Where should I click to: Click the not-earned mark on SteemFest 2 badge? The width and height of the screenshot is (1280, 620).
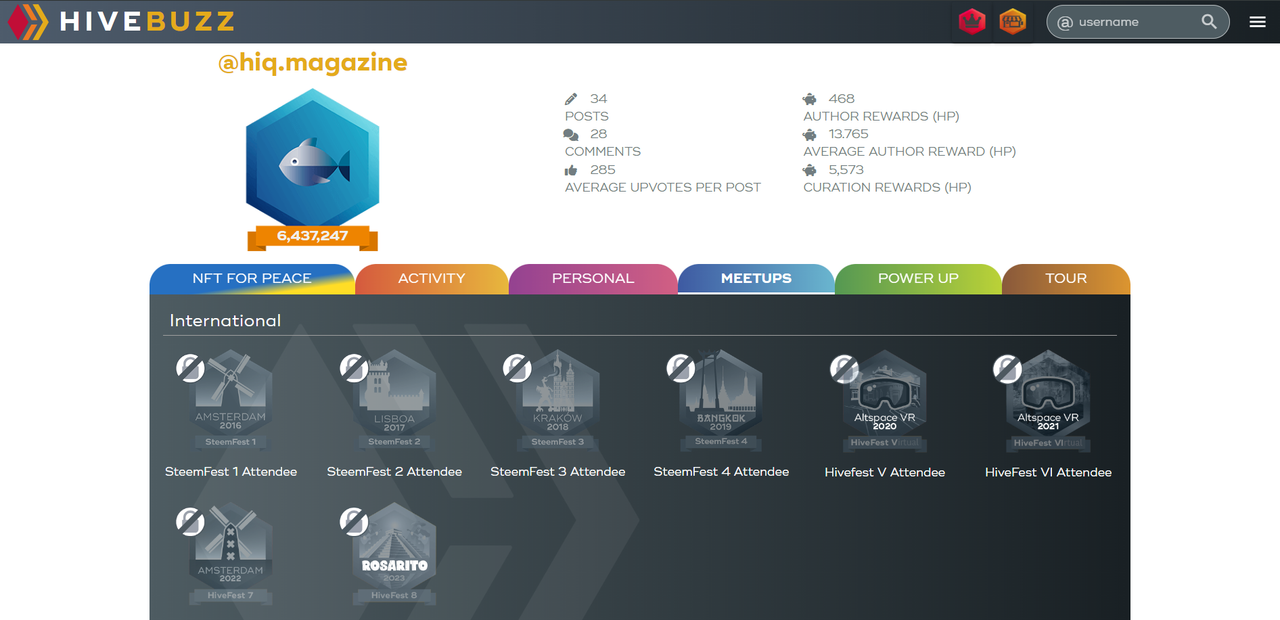pos(353,368)
